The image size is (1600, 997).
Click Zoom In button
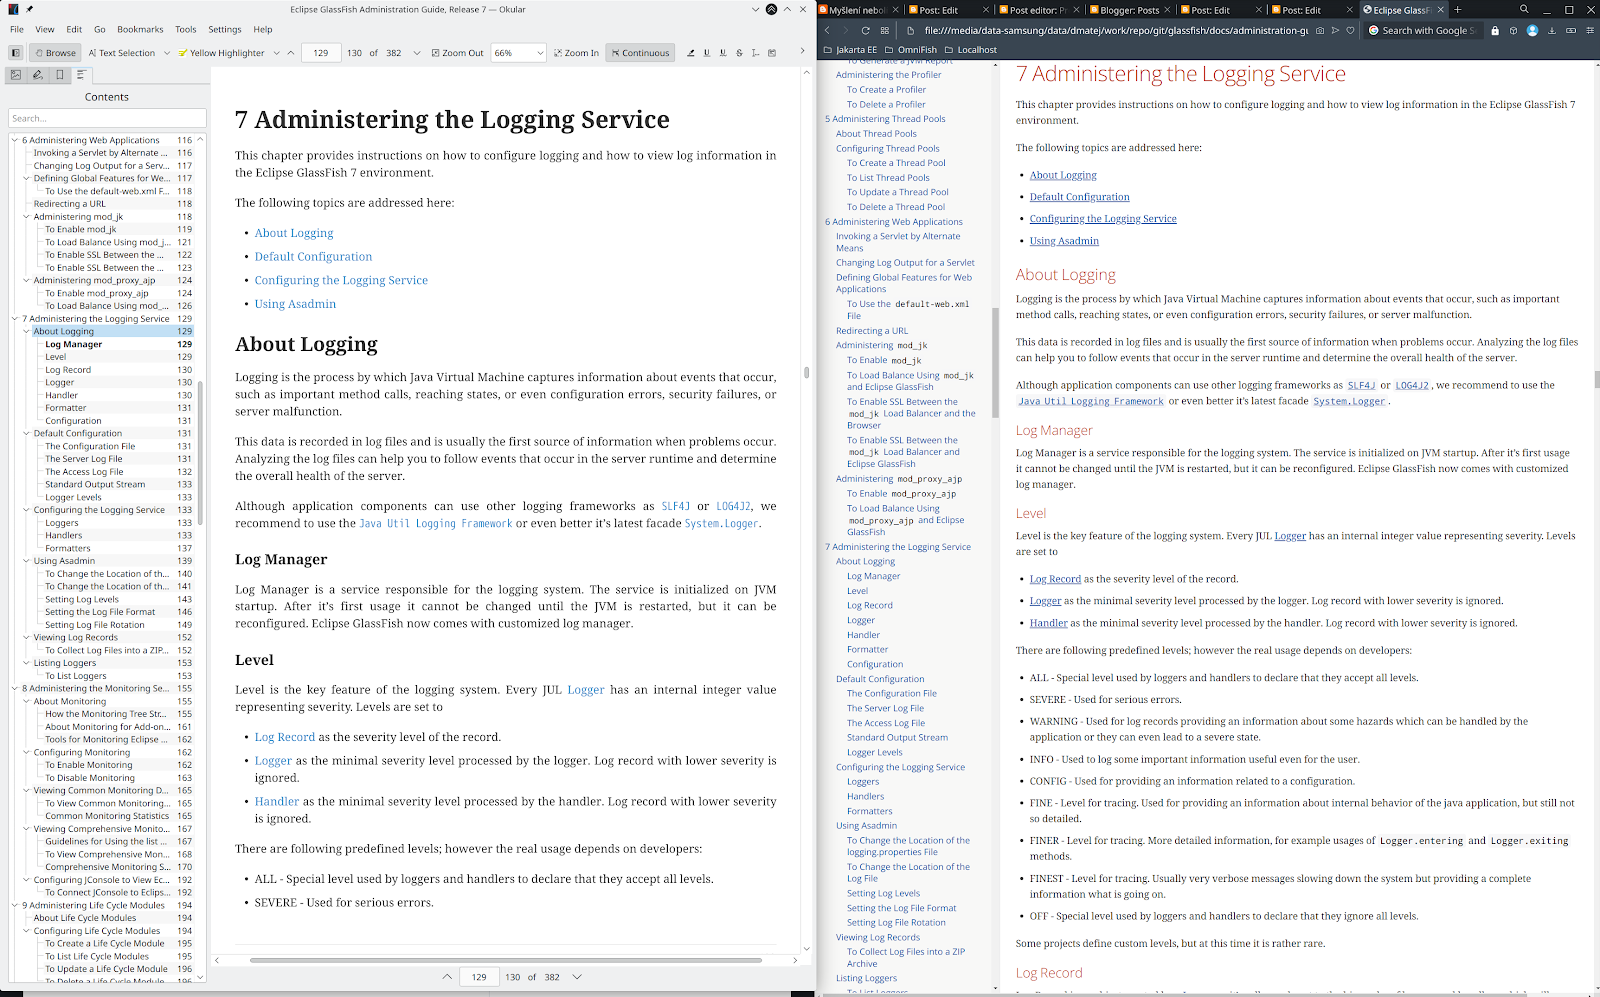point(576,53)
